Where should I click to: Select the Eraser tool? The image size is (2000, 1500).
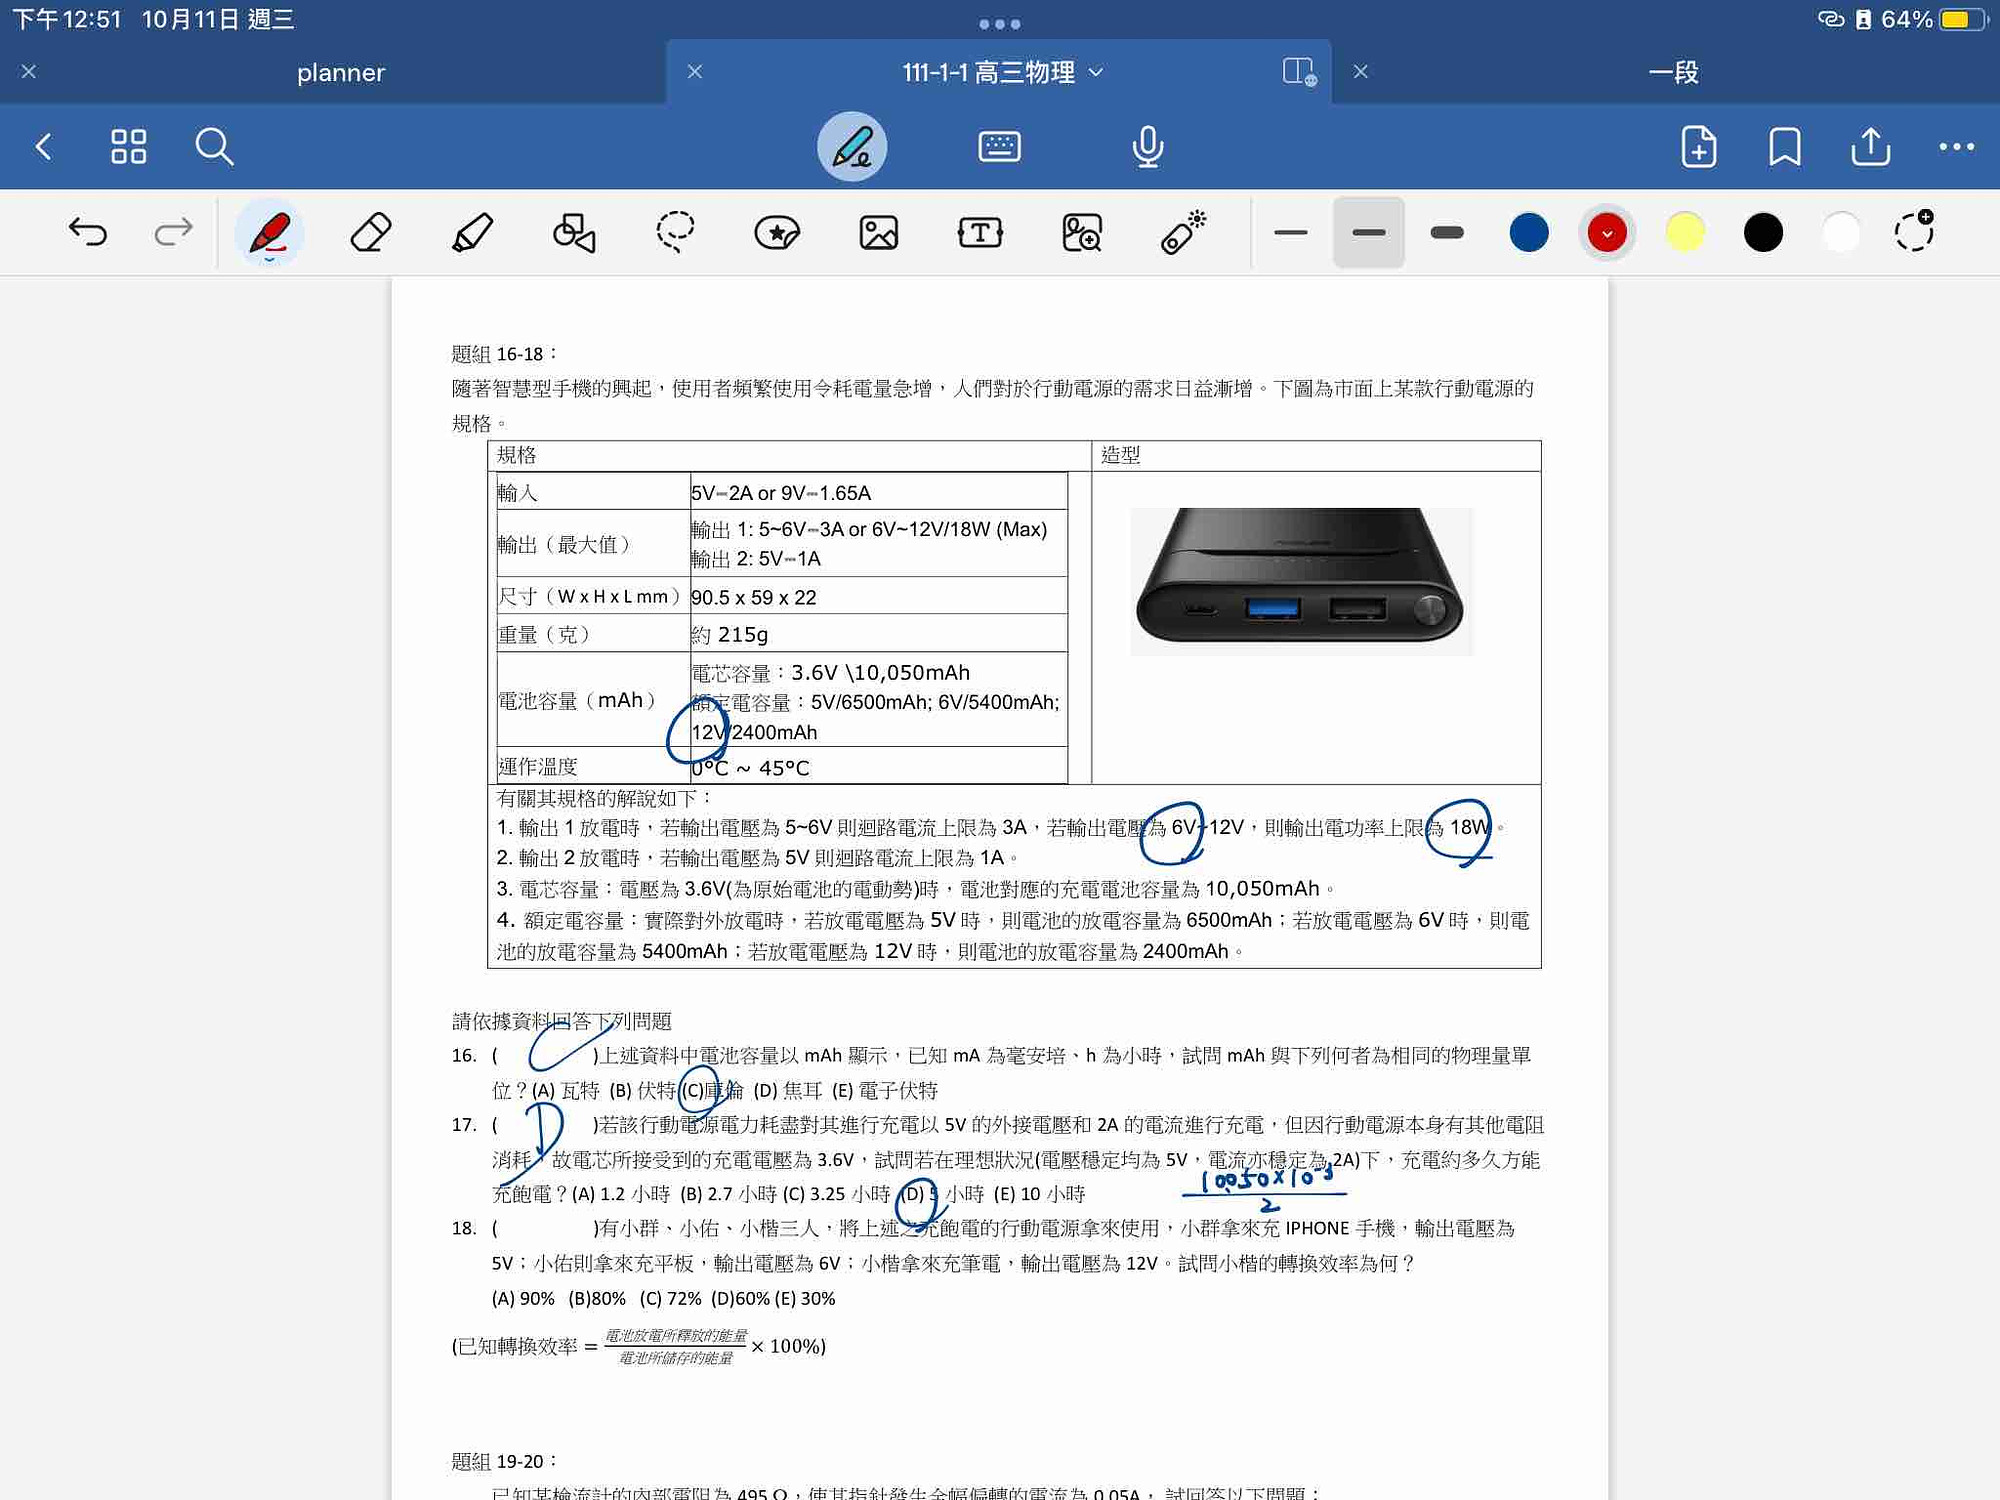tap(371, 232)
